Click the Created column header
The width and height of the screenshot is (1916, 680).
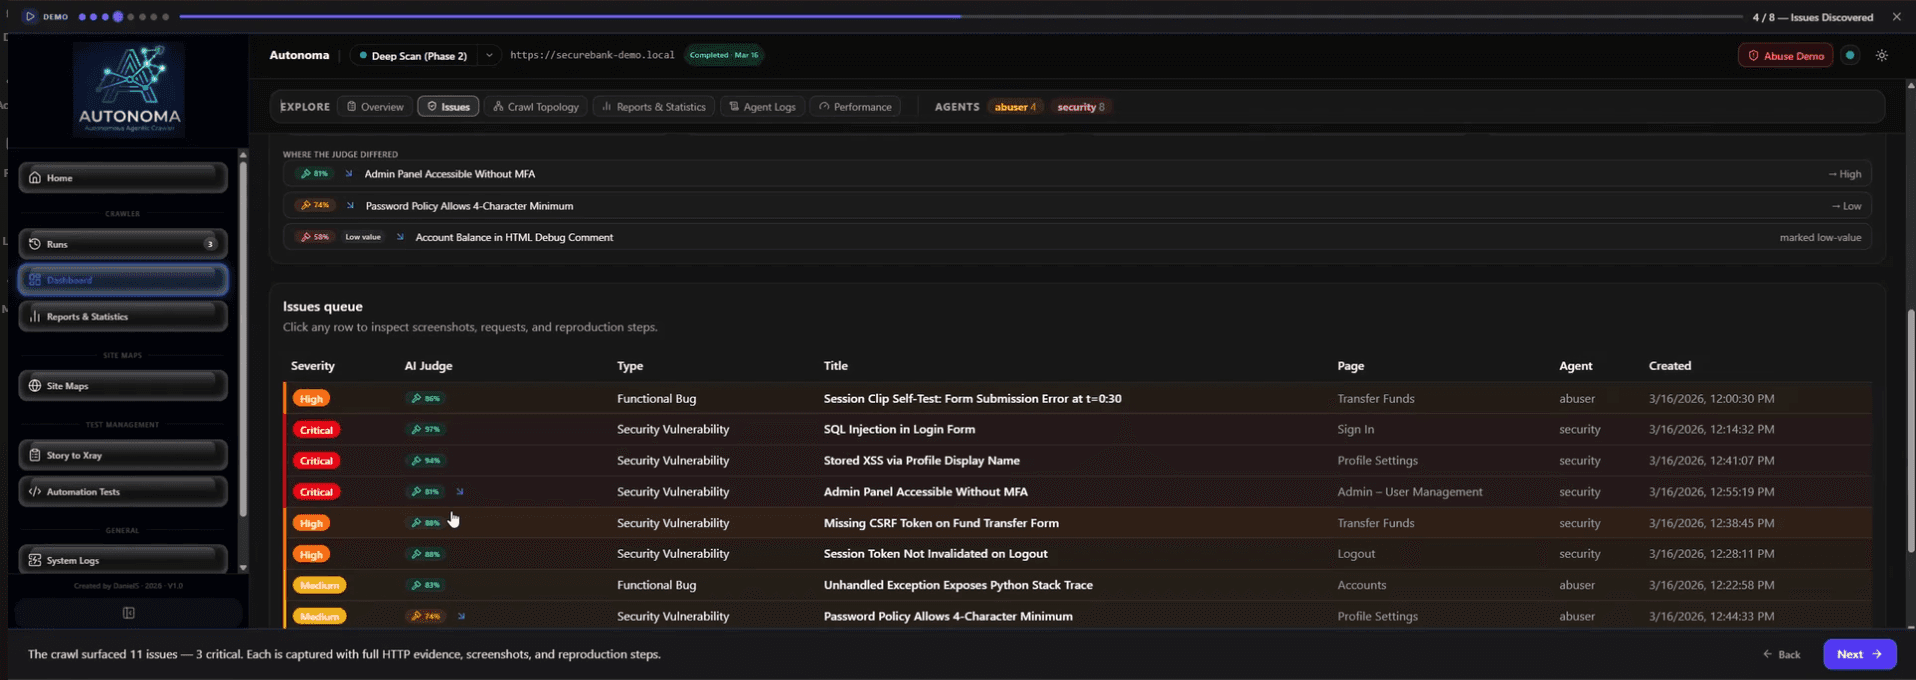1670,366
